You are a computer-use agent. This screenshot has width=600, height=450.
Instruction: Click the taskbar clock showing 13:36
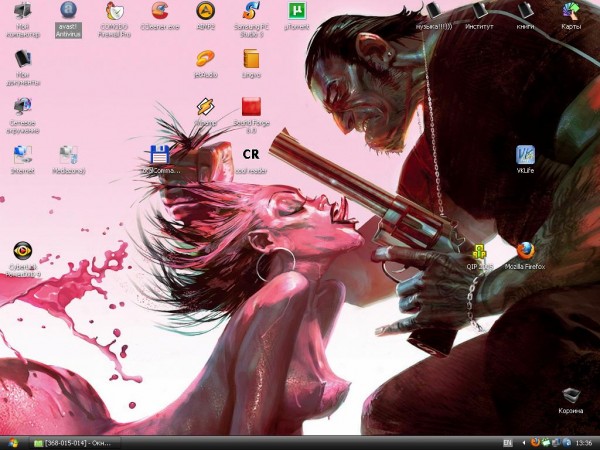pos(584,443)
